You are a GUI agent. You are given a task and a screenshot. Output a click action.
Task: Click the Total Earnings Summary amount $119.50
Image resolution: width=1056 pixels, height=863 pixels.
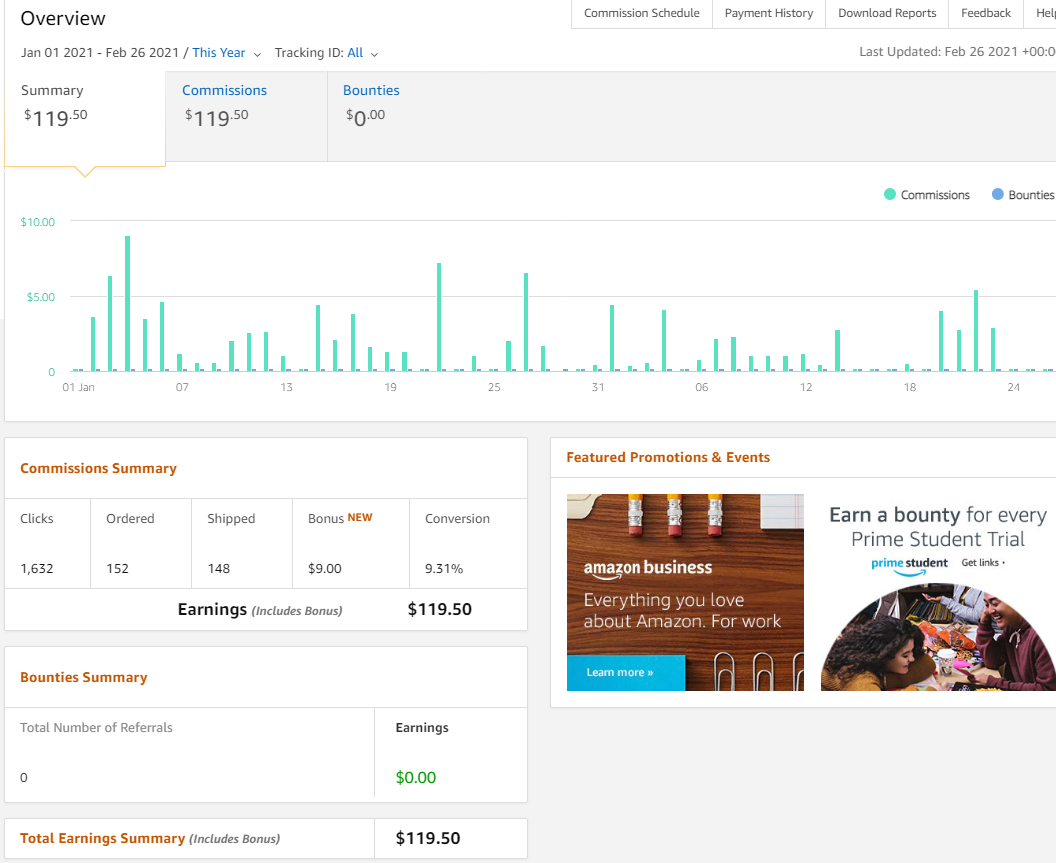428,838
